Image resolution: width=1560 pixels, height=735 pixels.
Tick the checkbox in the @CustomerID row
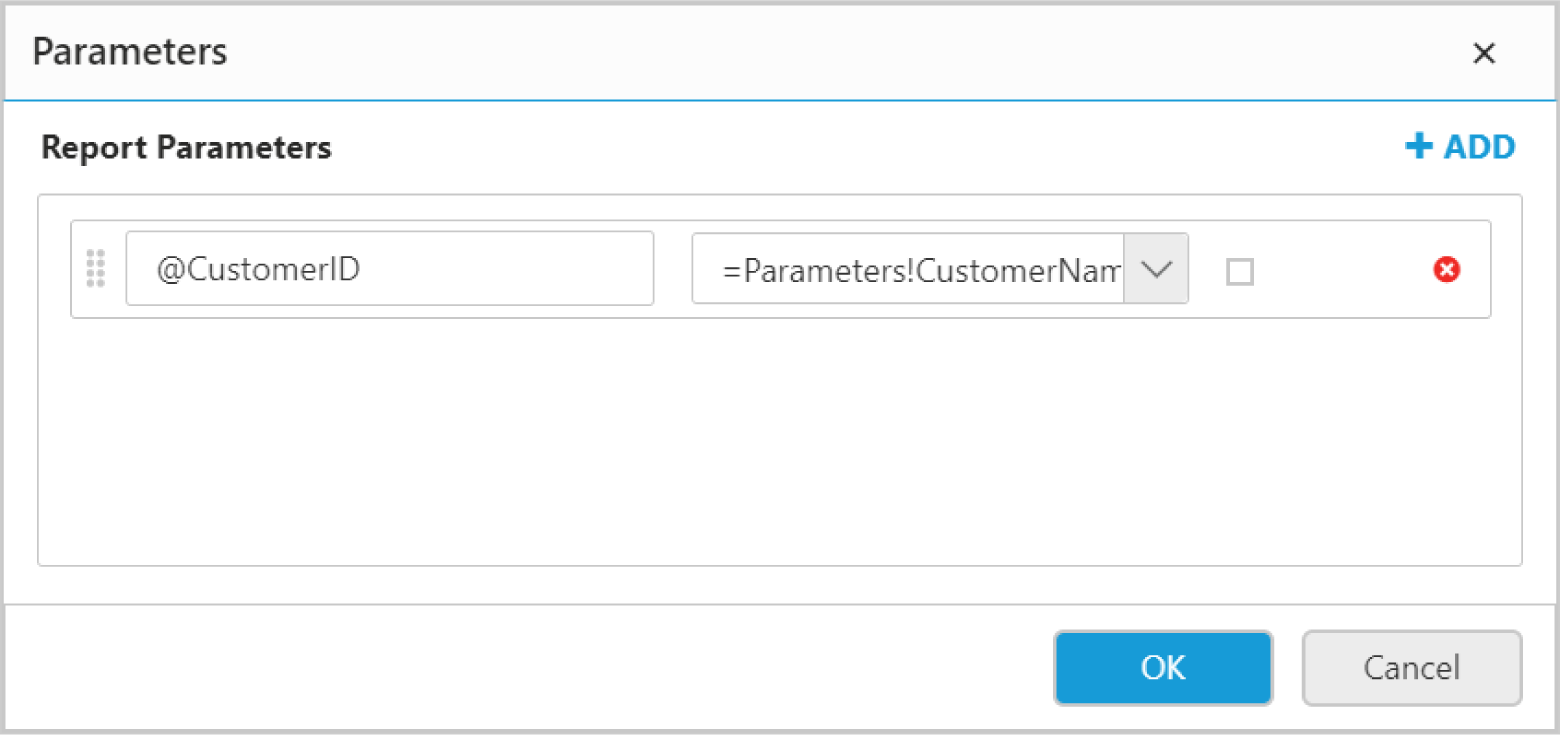pos(1240,272)
